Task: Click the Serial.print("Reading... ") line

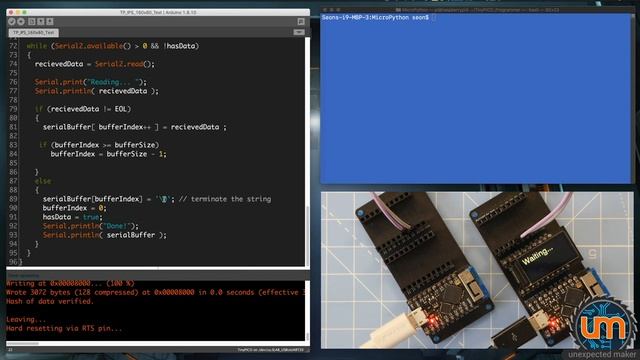Action: point(91,82)
